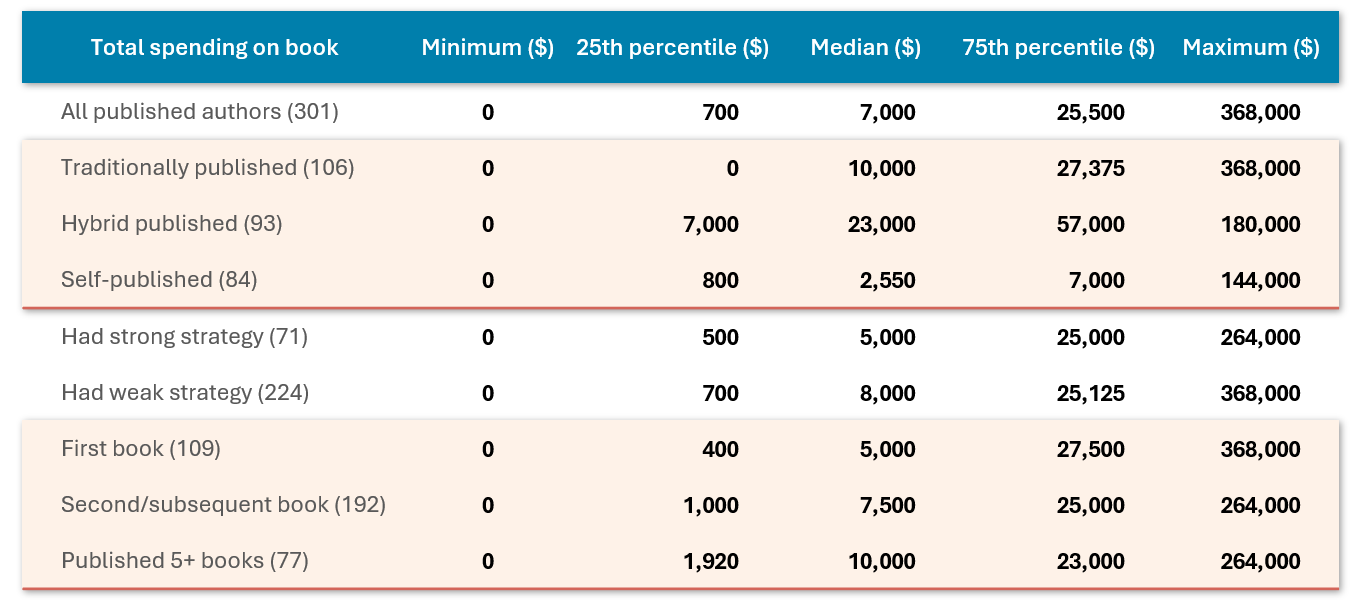Click the 'First book (109)' row label

141,449
